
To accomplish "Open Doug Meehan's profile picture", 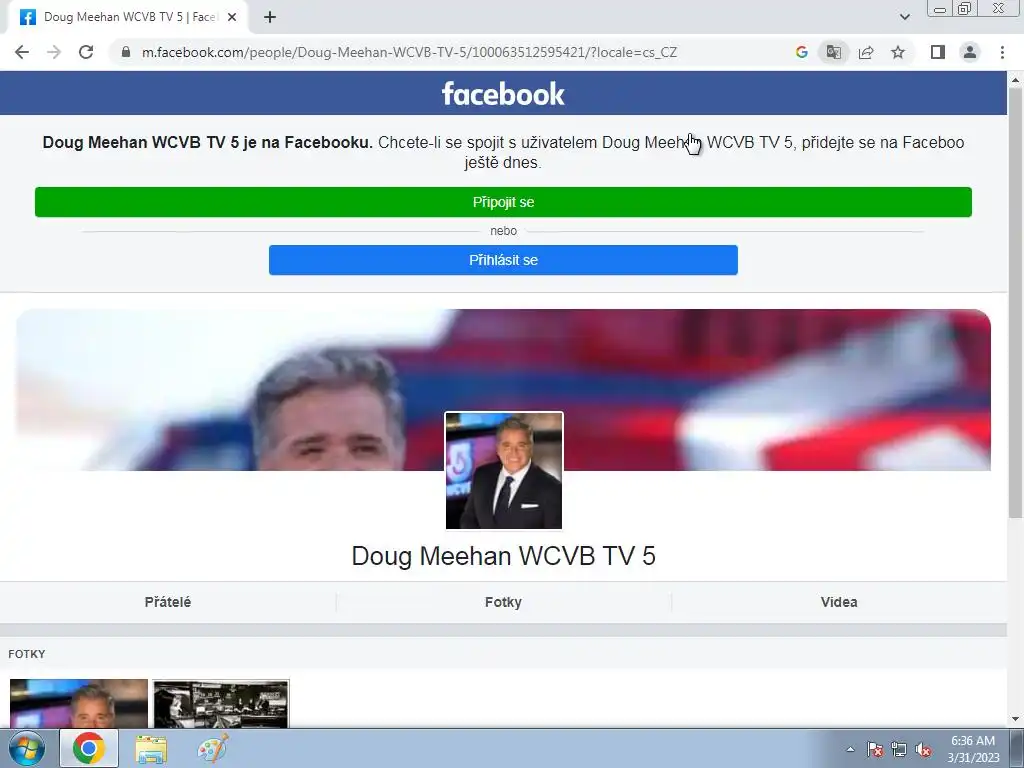I will click(504, 470).
